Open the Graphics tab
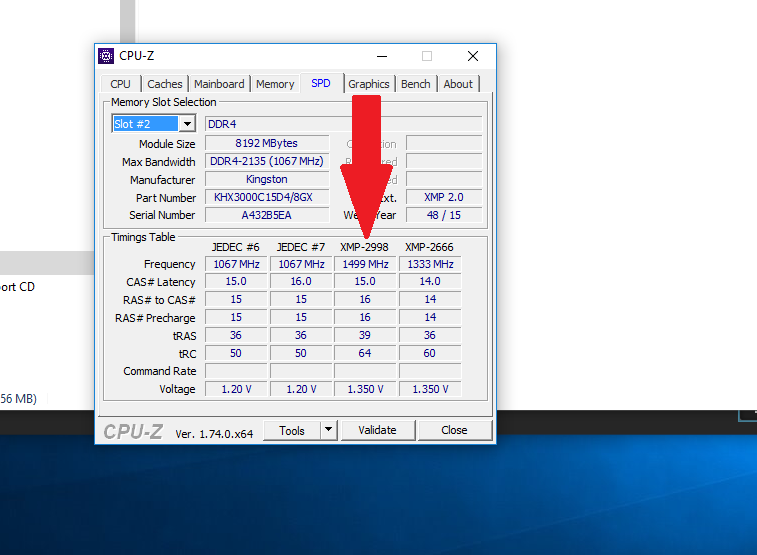This screenshot has height=555, width=757. click(369, 84)
